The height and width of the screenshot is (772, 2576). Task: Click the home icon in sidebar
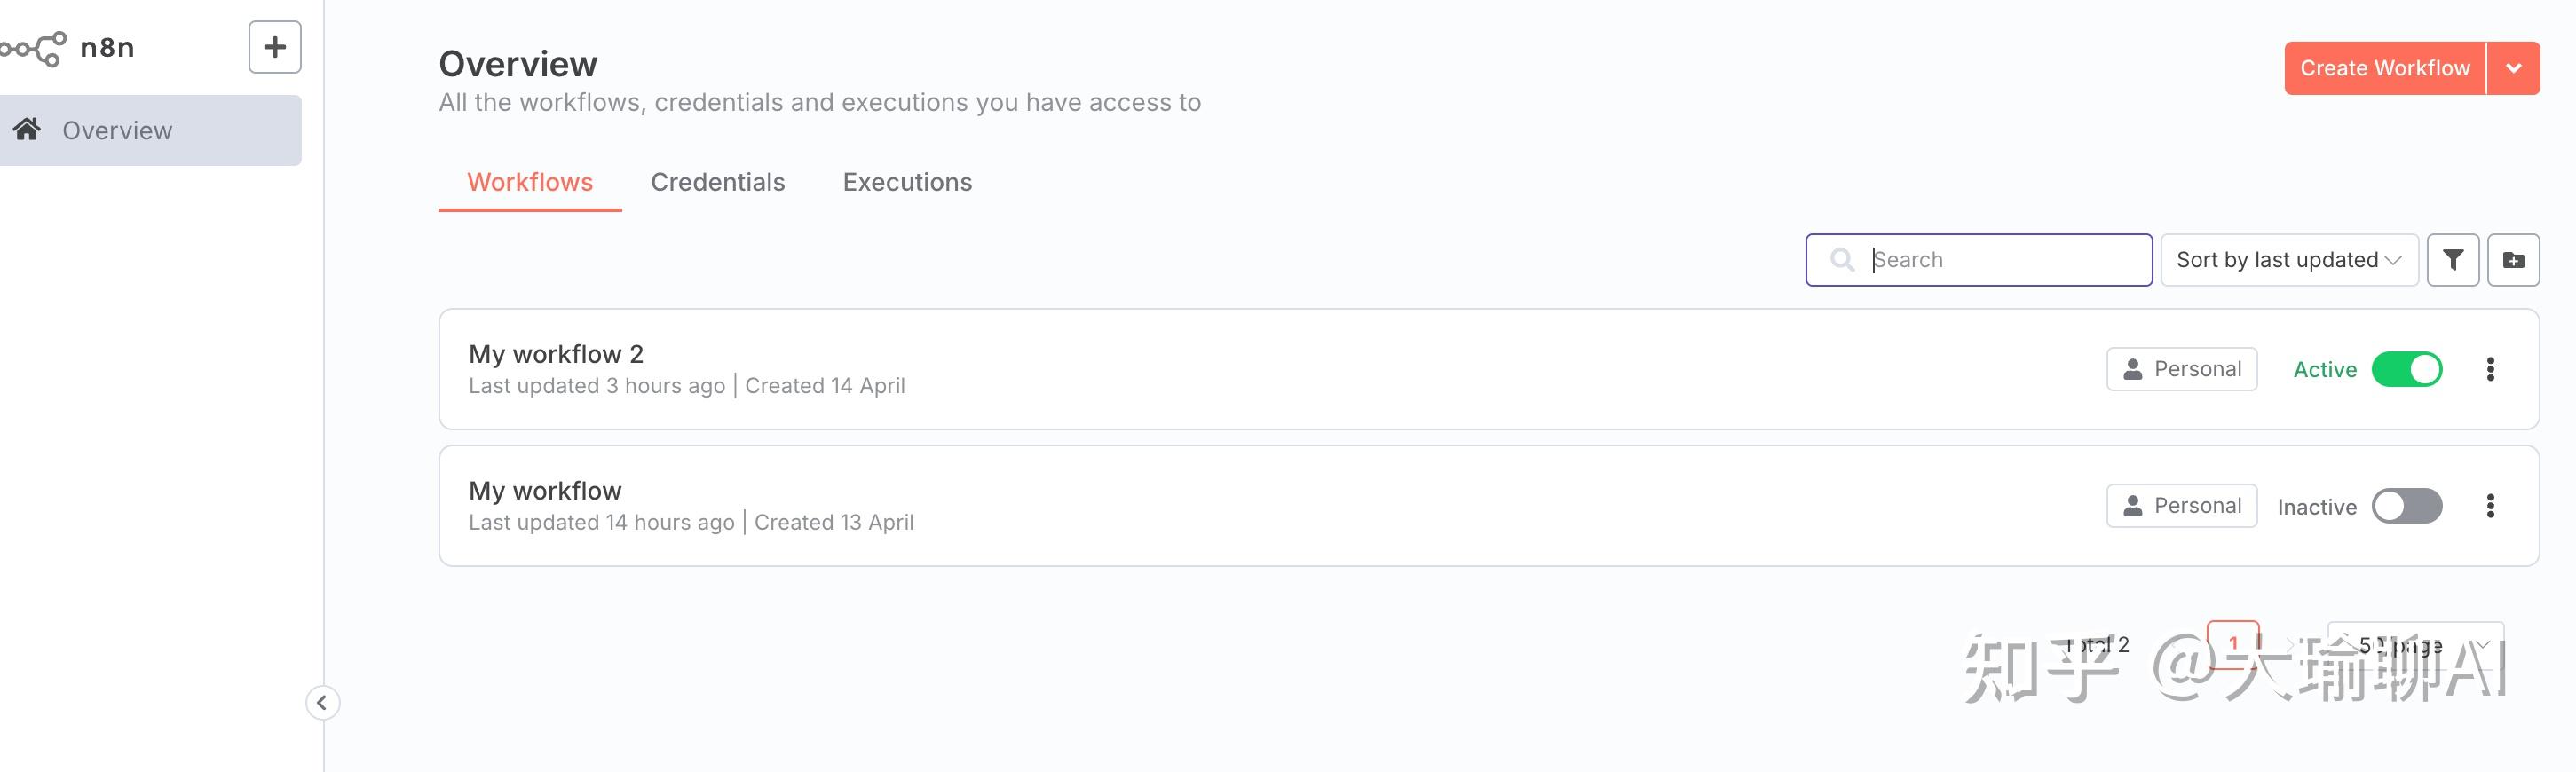coord(27,129)
